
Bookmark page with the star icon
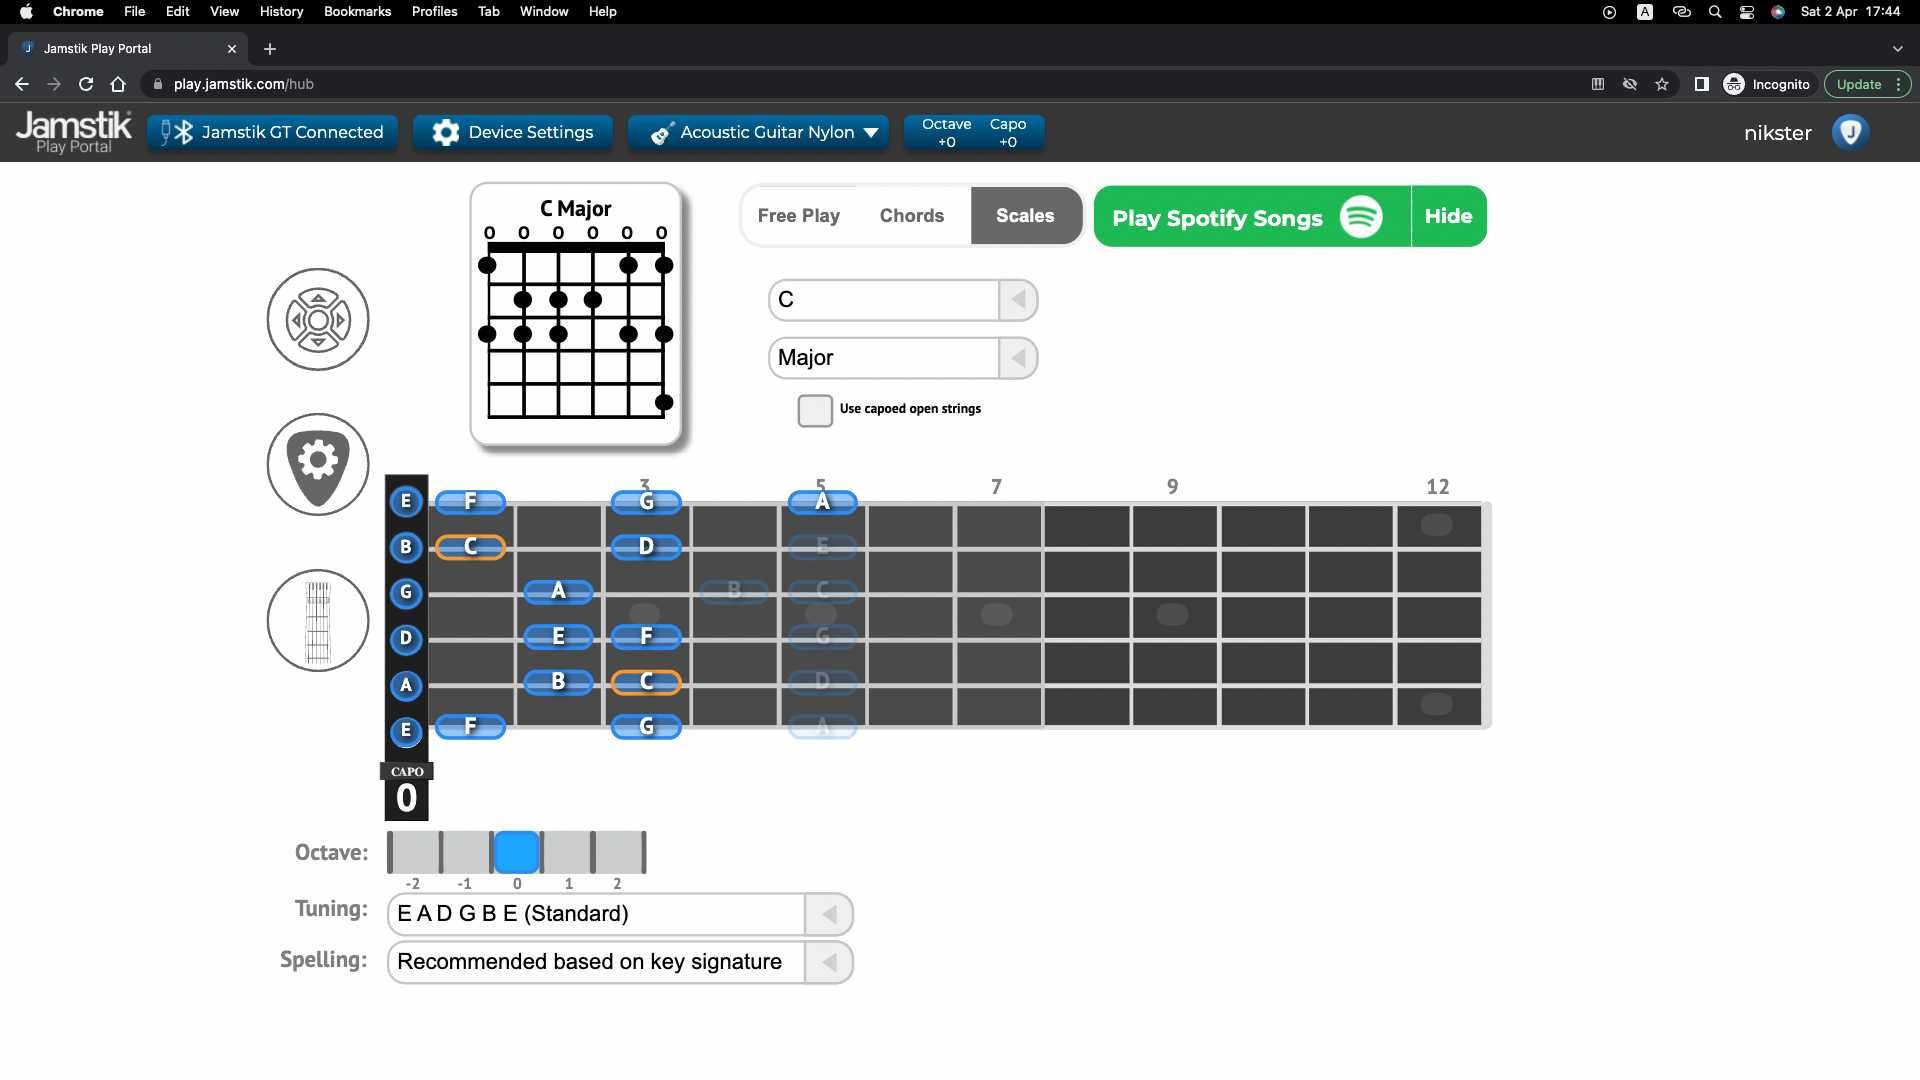pos(1662,84)
